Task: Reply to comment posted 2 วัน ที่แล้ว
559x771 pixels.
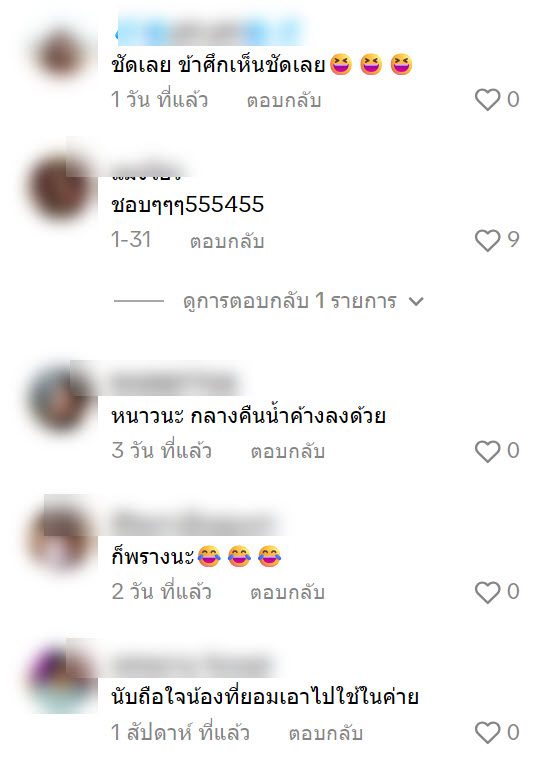Action: click(288, 592)
